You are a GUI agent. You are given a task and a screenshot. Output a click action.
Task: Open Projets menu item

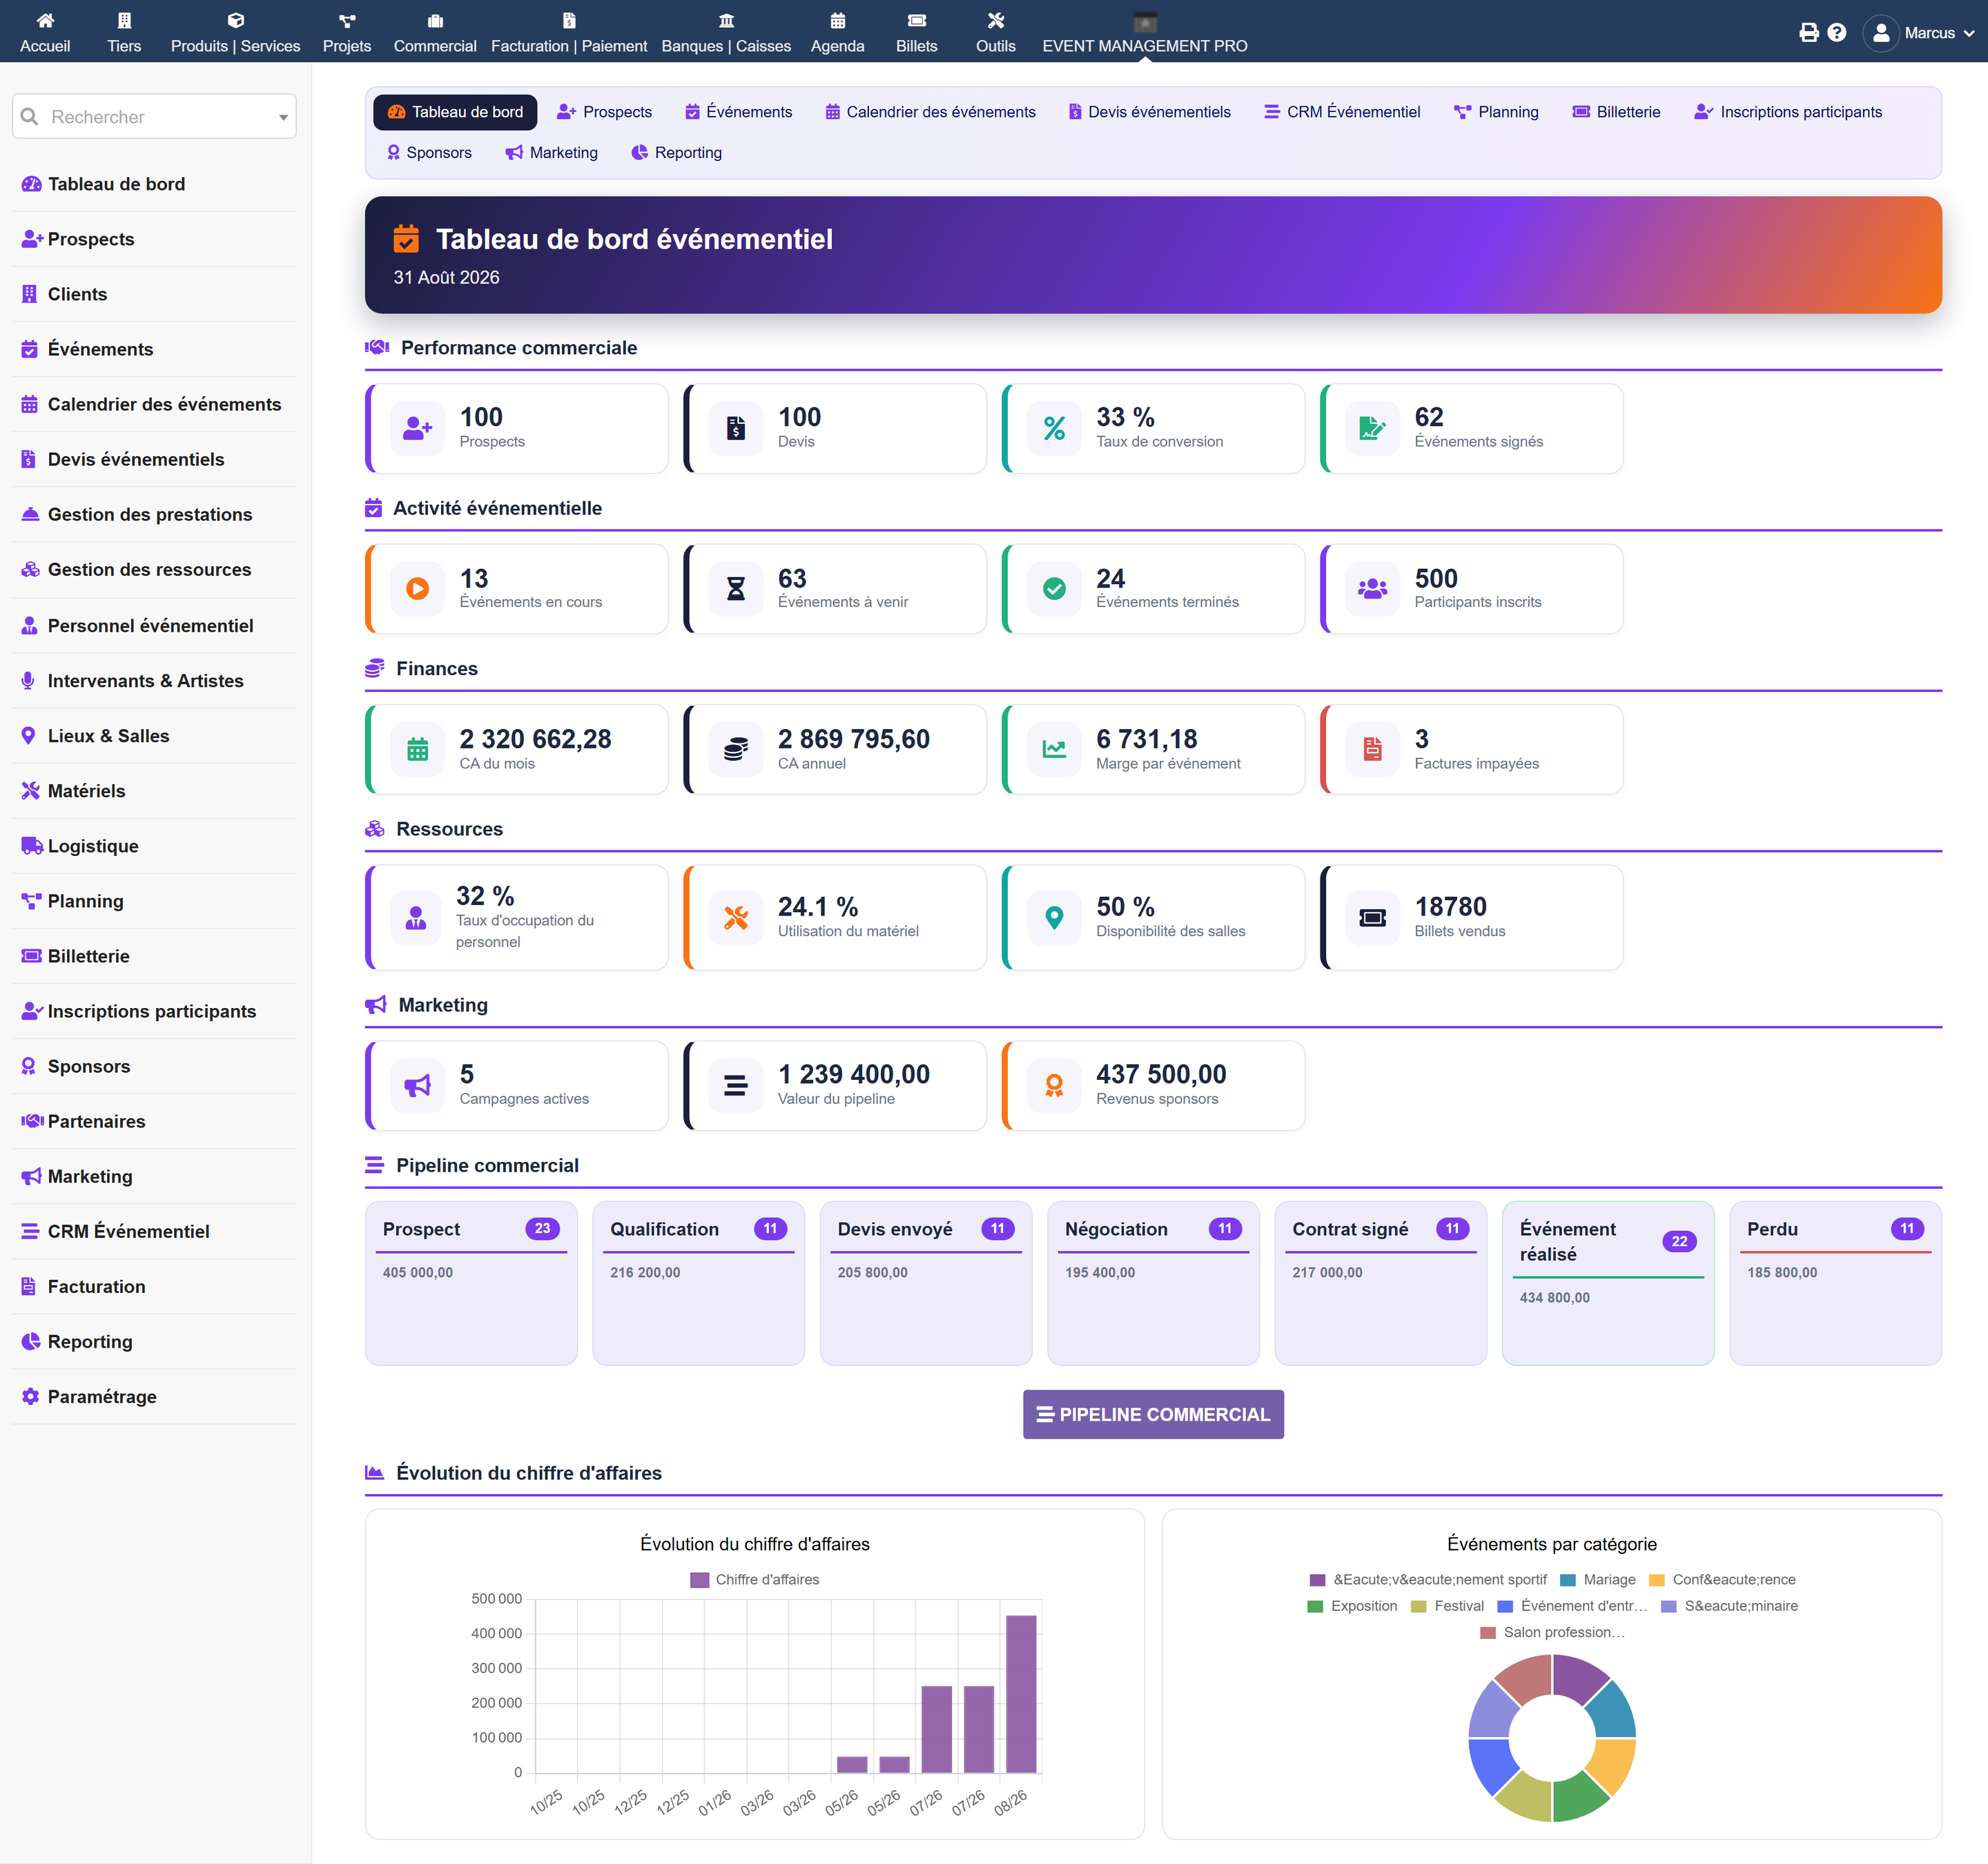(x=346, y=32)
